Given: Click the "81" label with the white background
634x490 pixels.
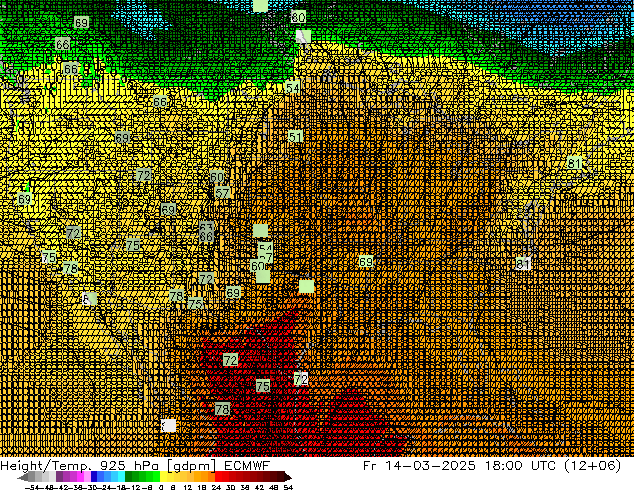Looking at the screenshot, I should (522, 264).
